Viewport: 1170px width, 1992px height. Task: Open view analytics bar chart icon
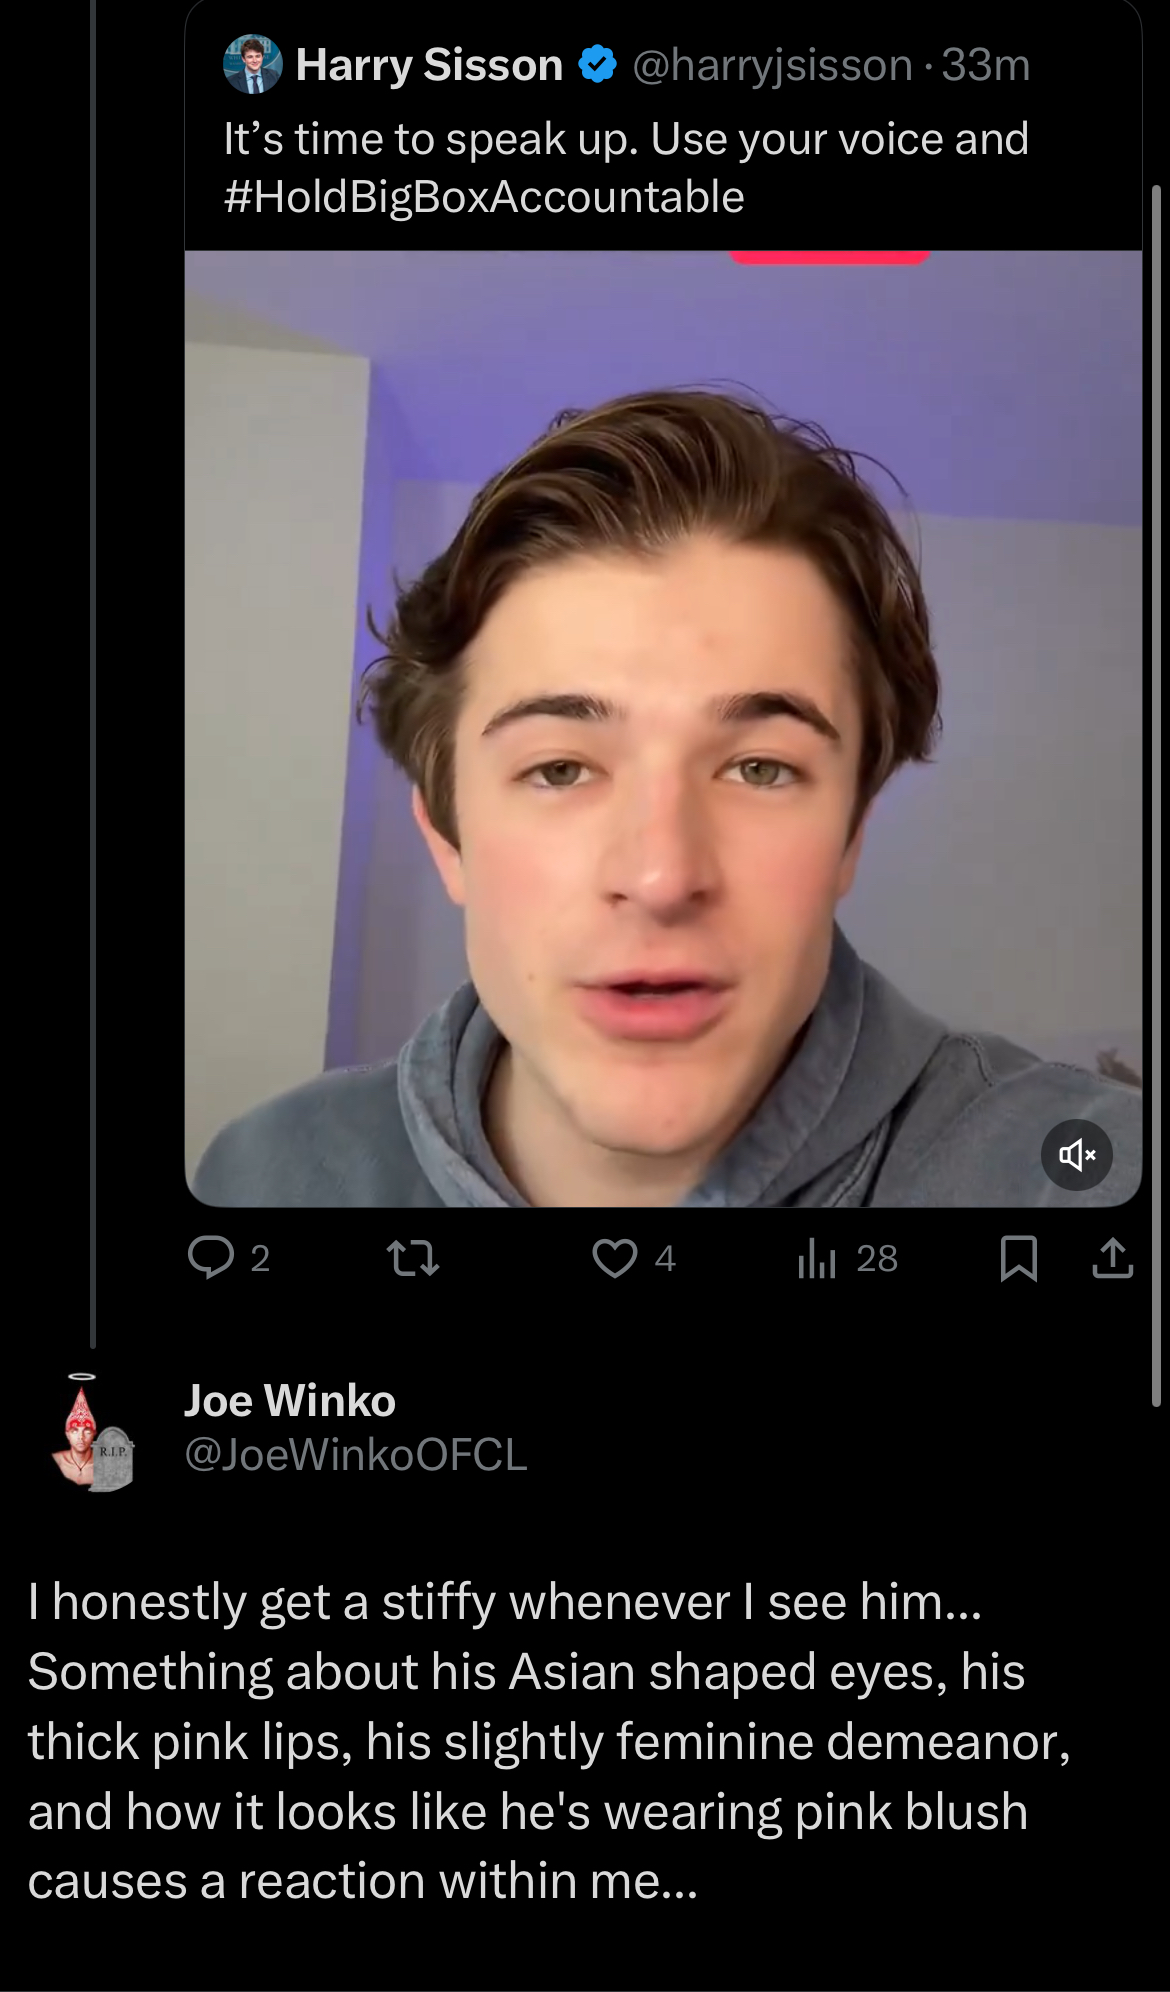pyautogui.click(x=816, y=1258)
